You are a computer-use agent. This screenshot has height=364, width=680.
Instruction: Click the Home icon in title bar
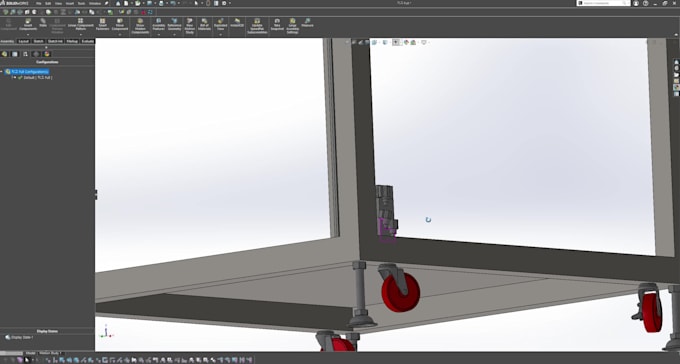tap(118, 3)
